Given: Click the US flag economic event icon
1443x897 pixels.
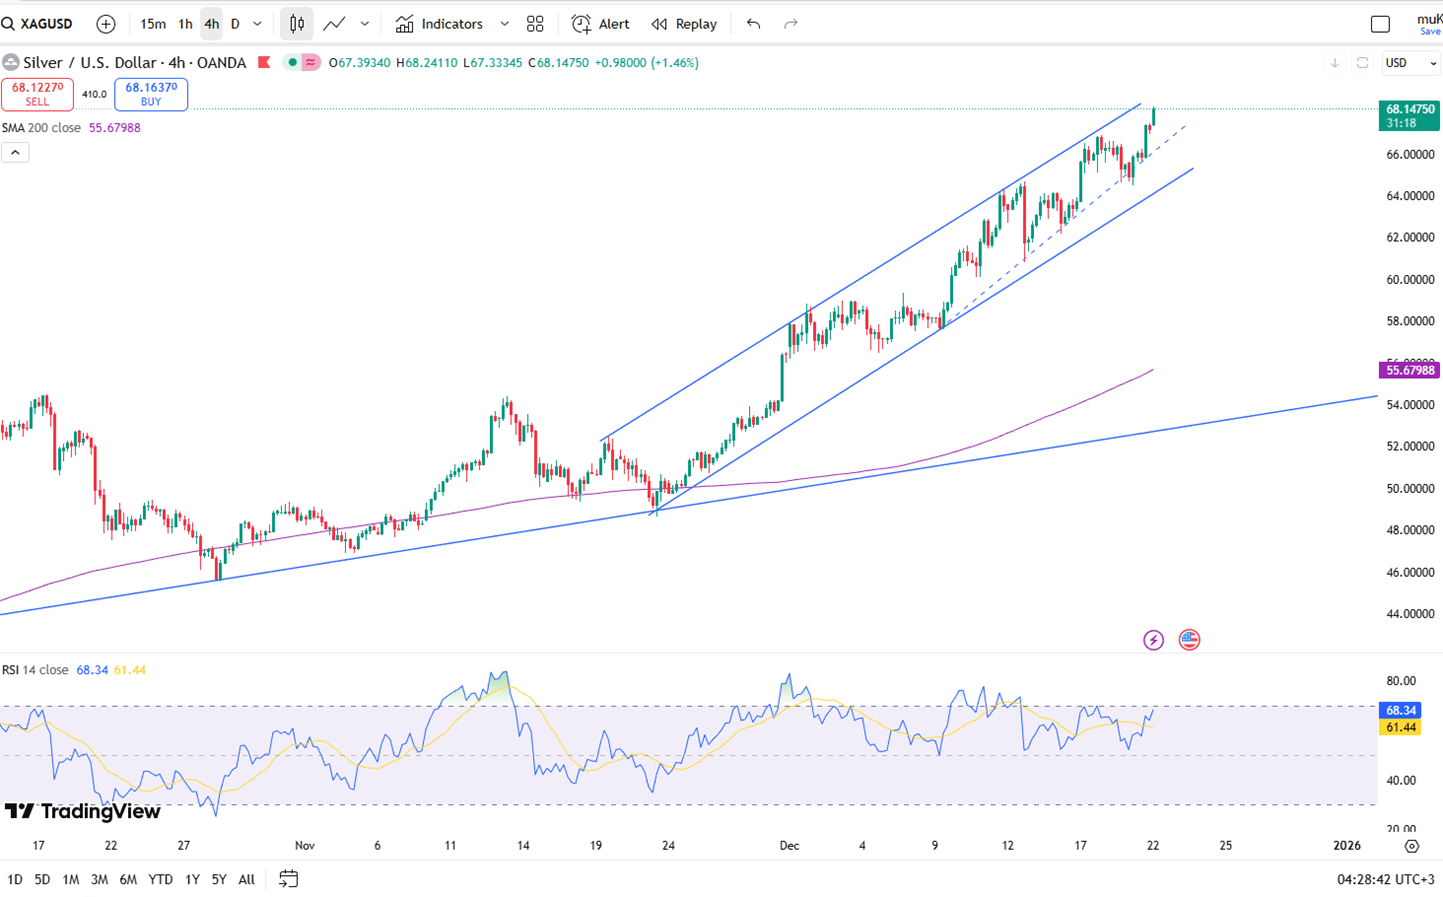Looking at the screenshot, I should tap(1189, 640).
